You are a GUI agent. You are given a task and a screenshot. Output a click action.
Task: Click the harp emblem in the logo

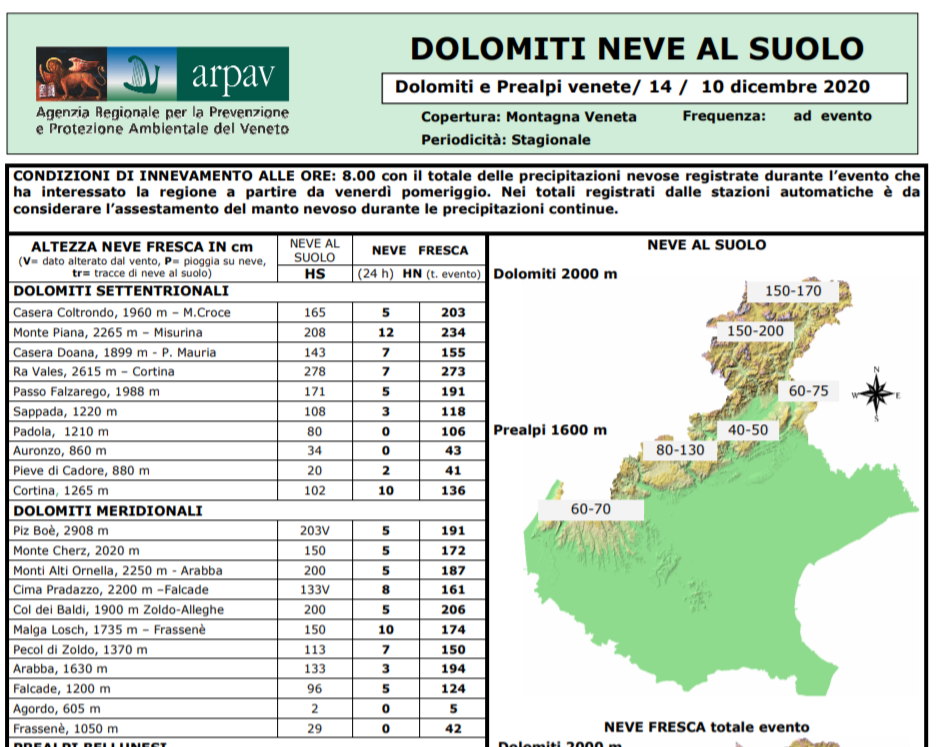point(142,74)
